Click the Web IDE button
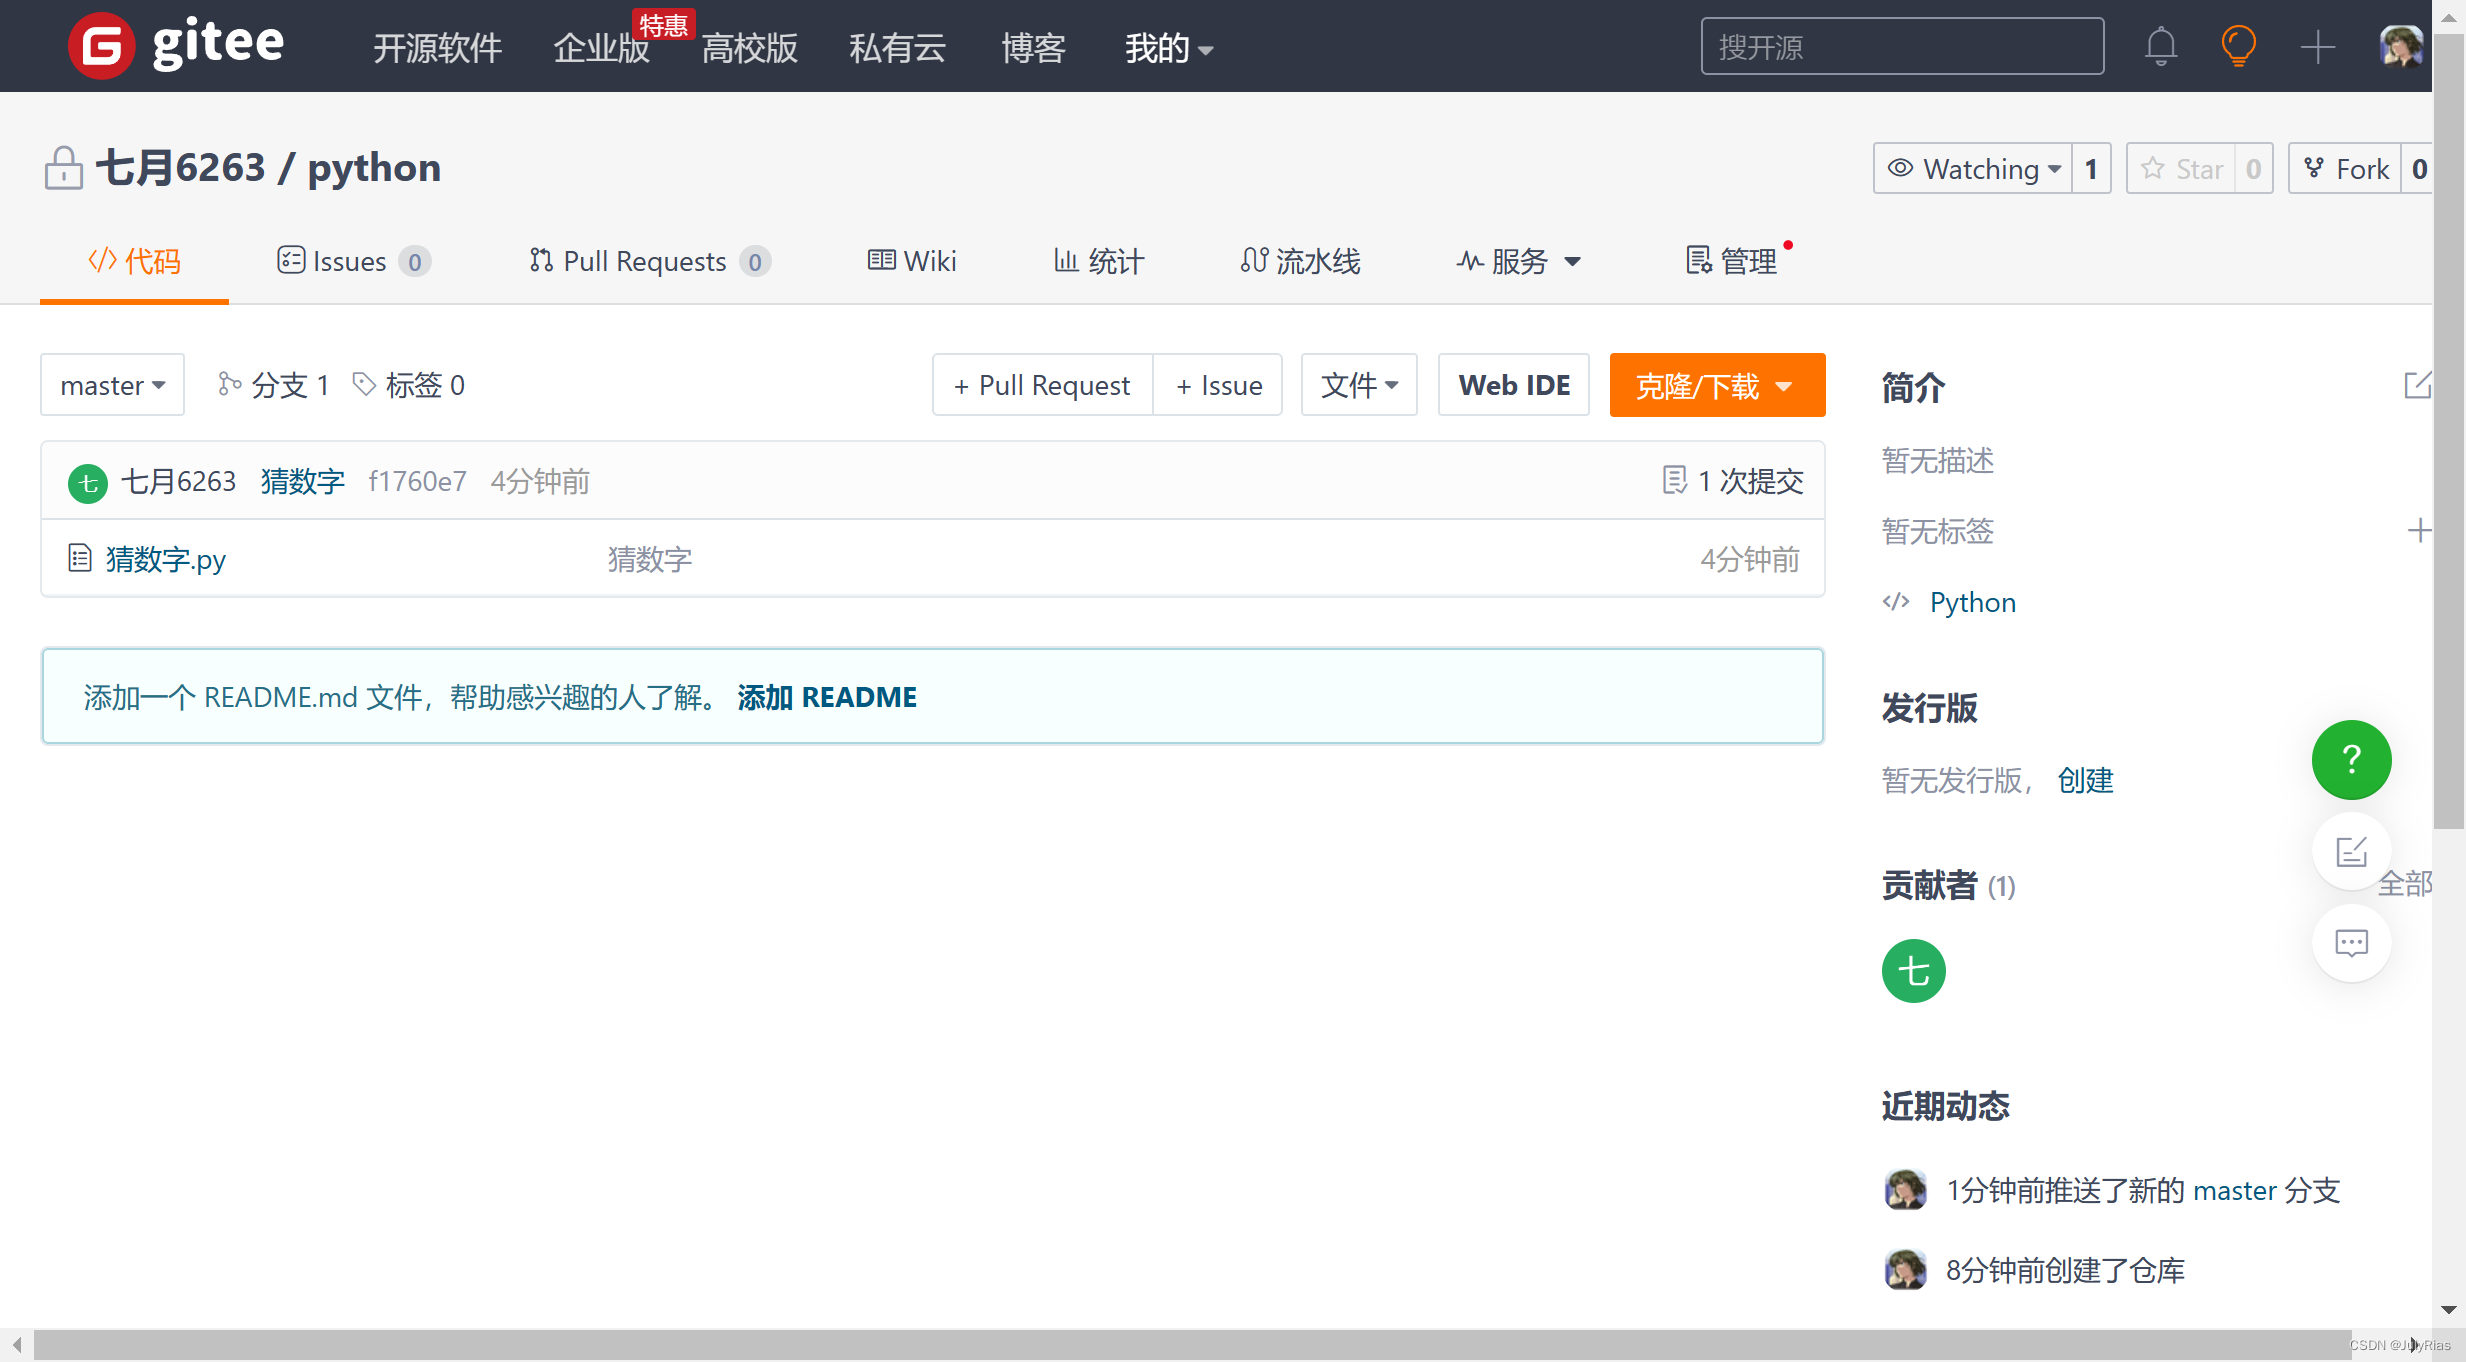This screenshot has width=2466, height=1362. tap(1513, 385)
